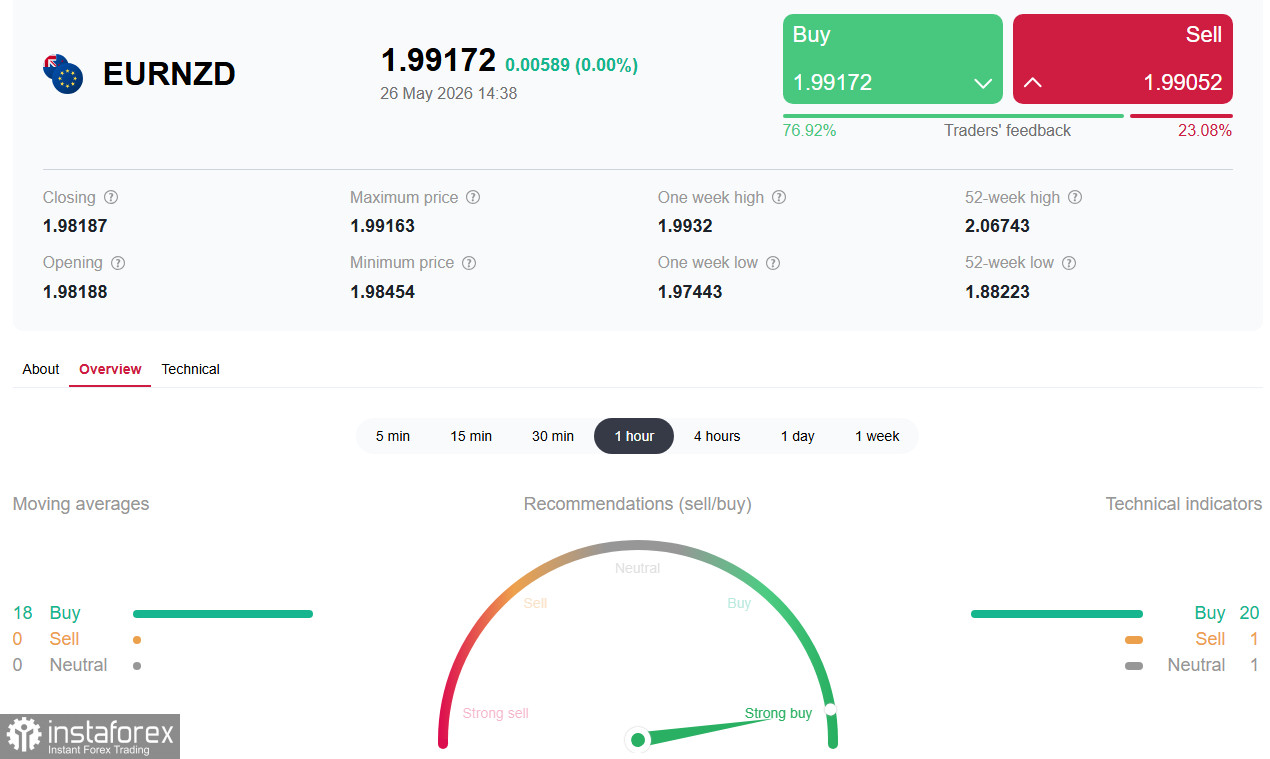This screenshot has height=759, width=1270.
Task: Click the EURNZD currency pair flag icon
Action: [63, 74]
